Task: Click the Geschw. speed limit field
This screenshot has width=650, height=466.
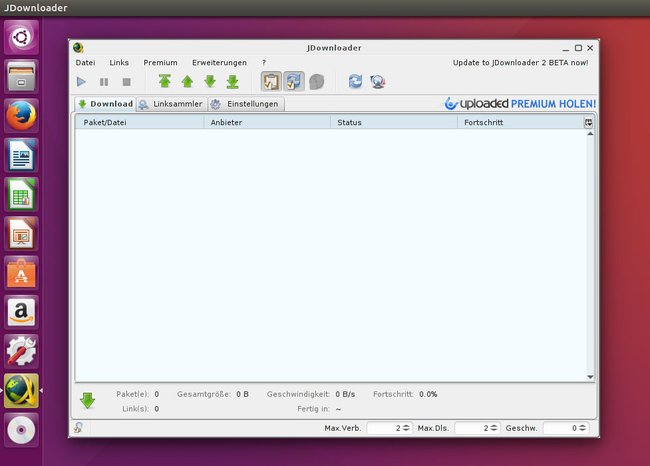Action: click(x=561, y=428)
